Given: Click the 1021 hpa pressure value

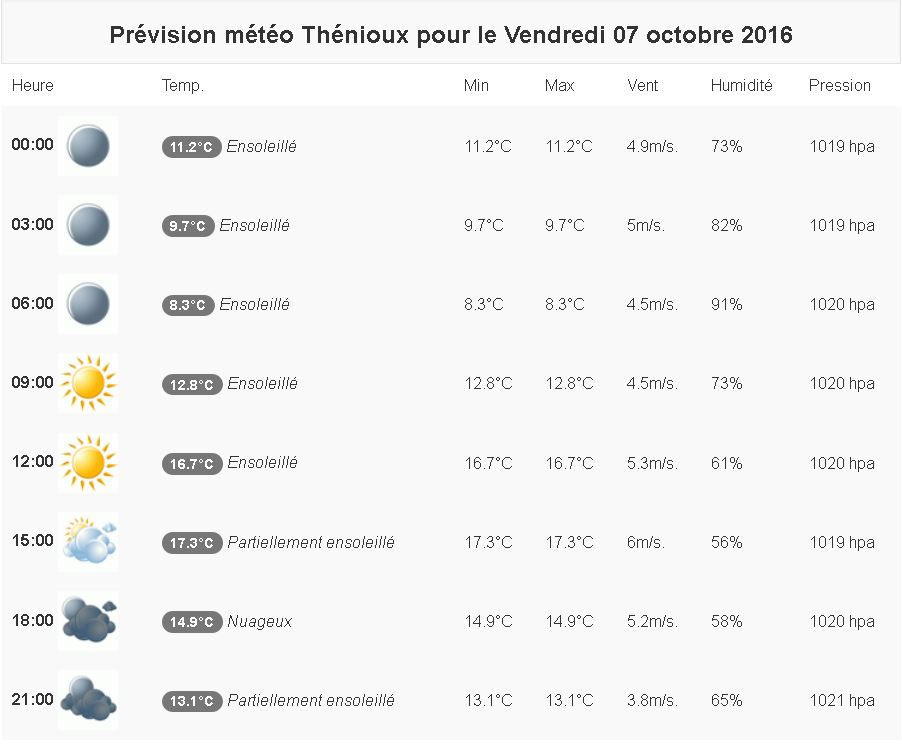Looking at the screenshot, I should 841,700.
